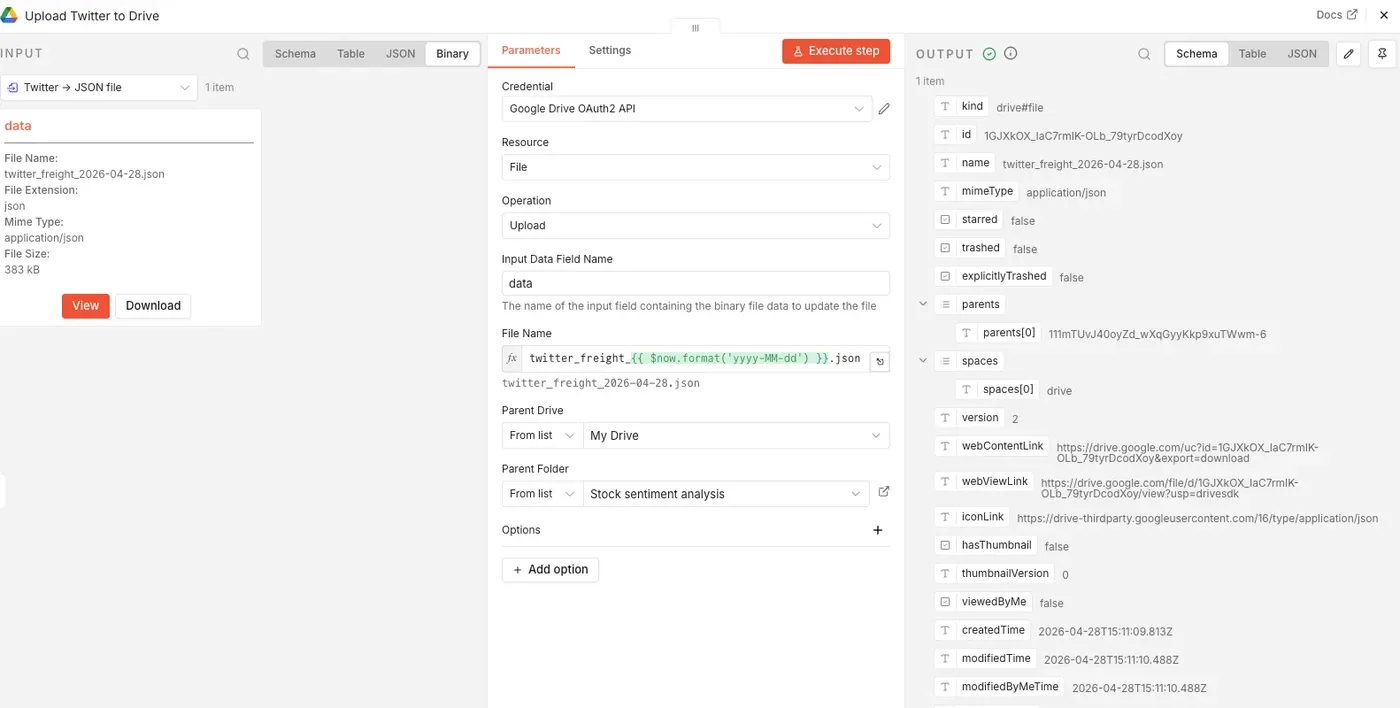The image size is (1400, 708).
Task: Open the Resource dropdown
Action: (x=695, y=167)
